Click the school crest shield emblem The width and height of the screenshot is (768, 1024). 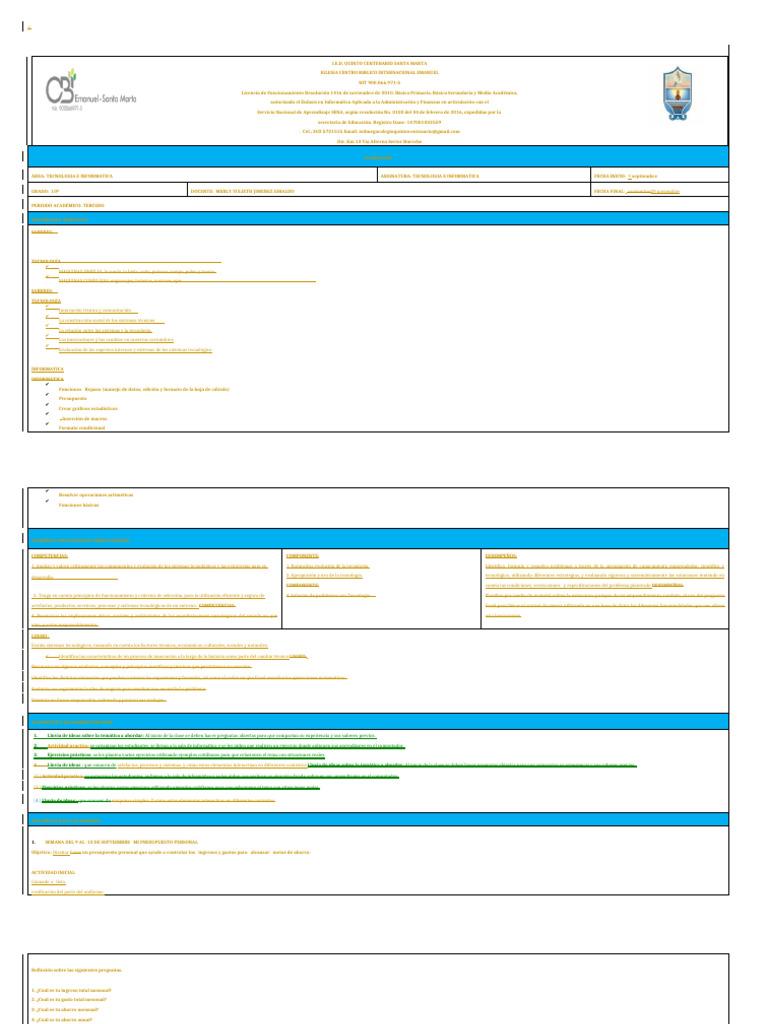(x=677, y=93)
